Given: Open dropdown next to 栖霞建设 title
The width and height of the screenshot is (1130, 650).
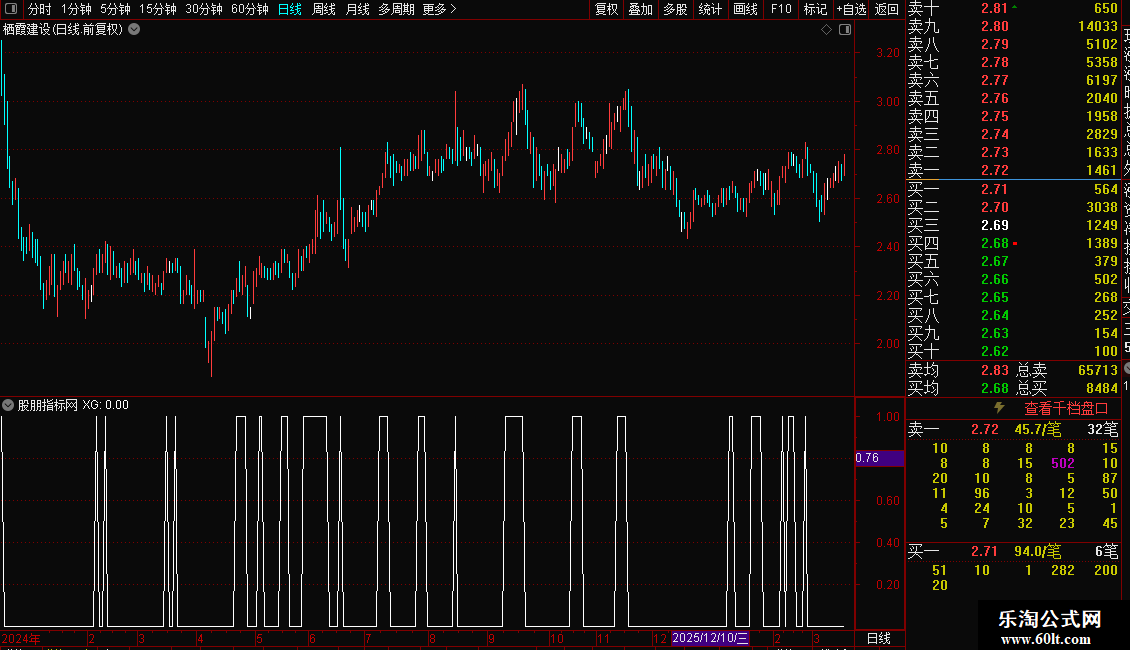Looking at the screenshot, I should (134, 30).
